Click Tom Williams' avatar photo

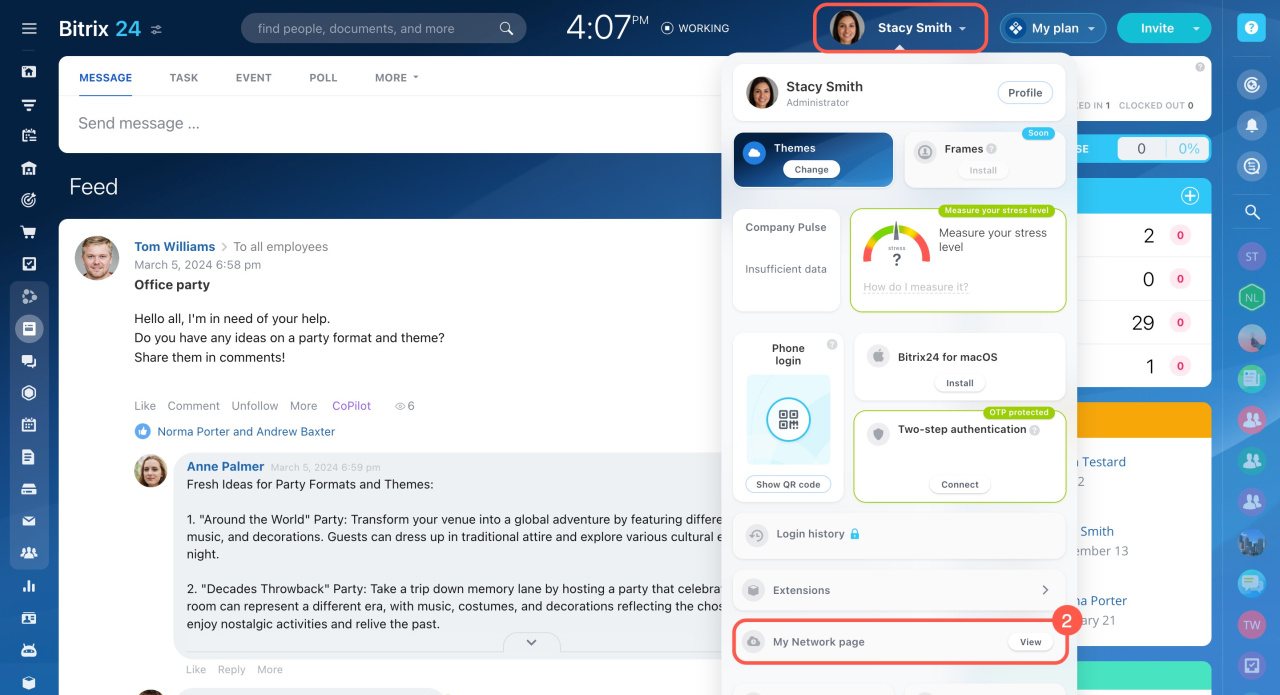[x=97, y=258]
